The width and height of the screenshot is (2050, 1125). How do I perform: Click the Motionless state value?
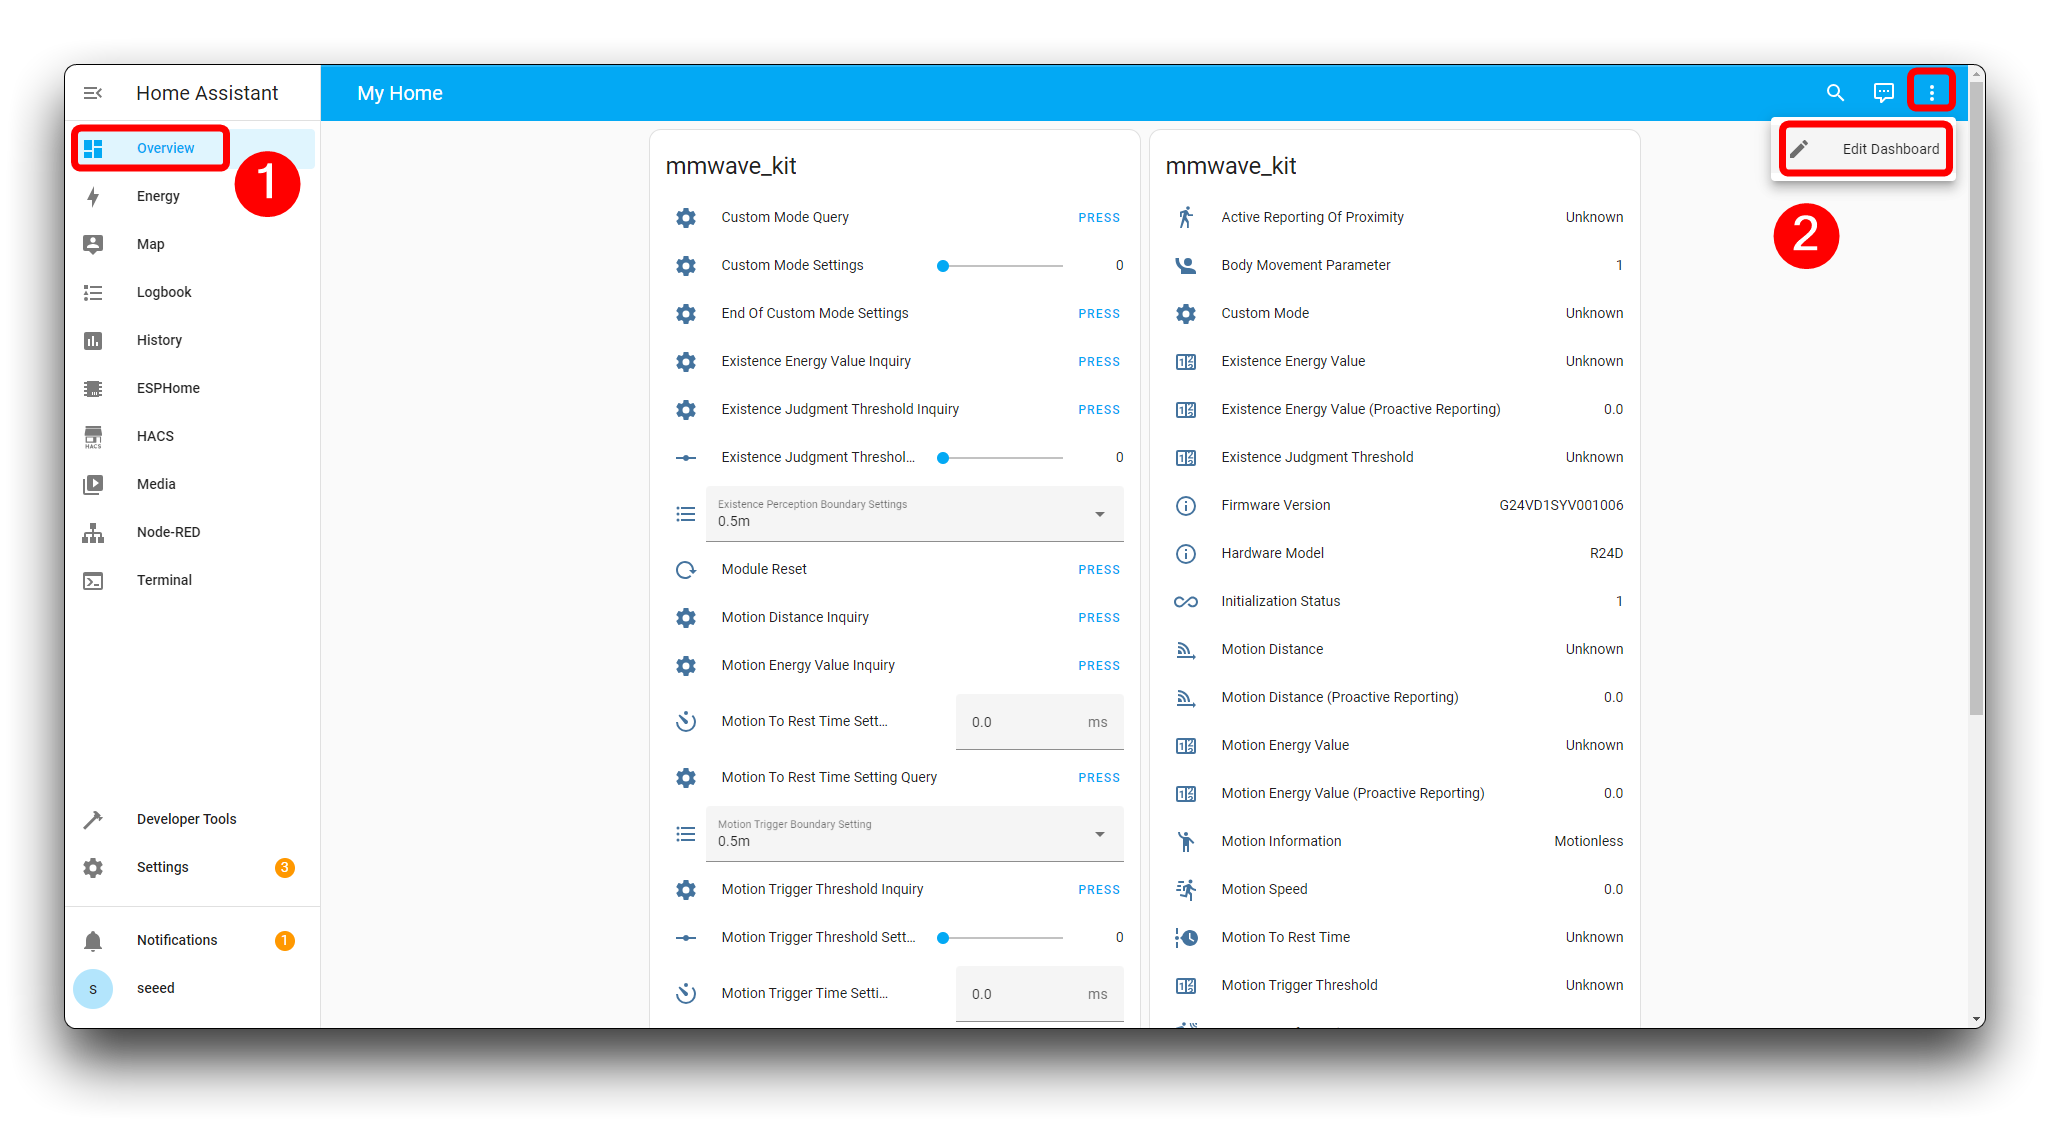(1588, 841)
